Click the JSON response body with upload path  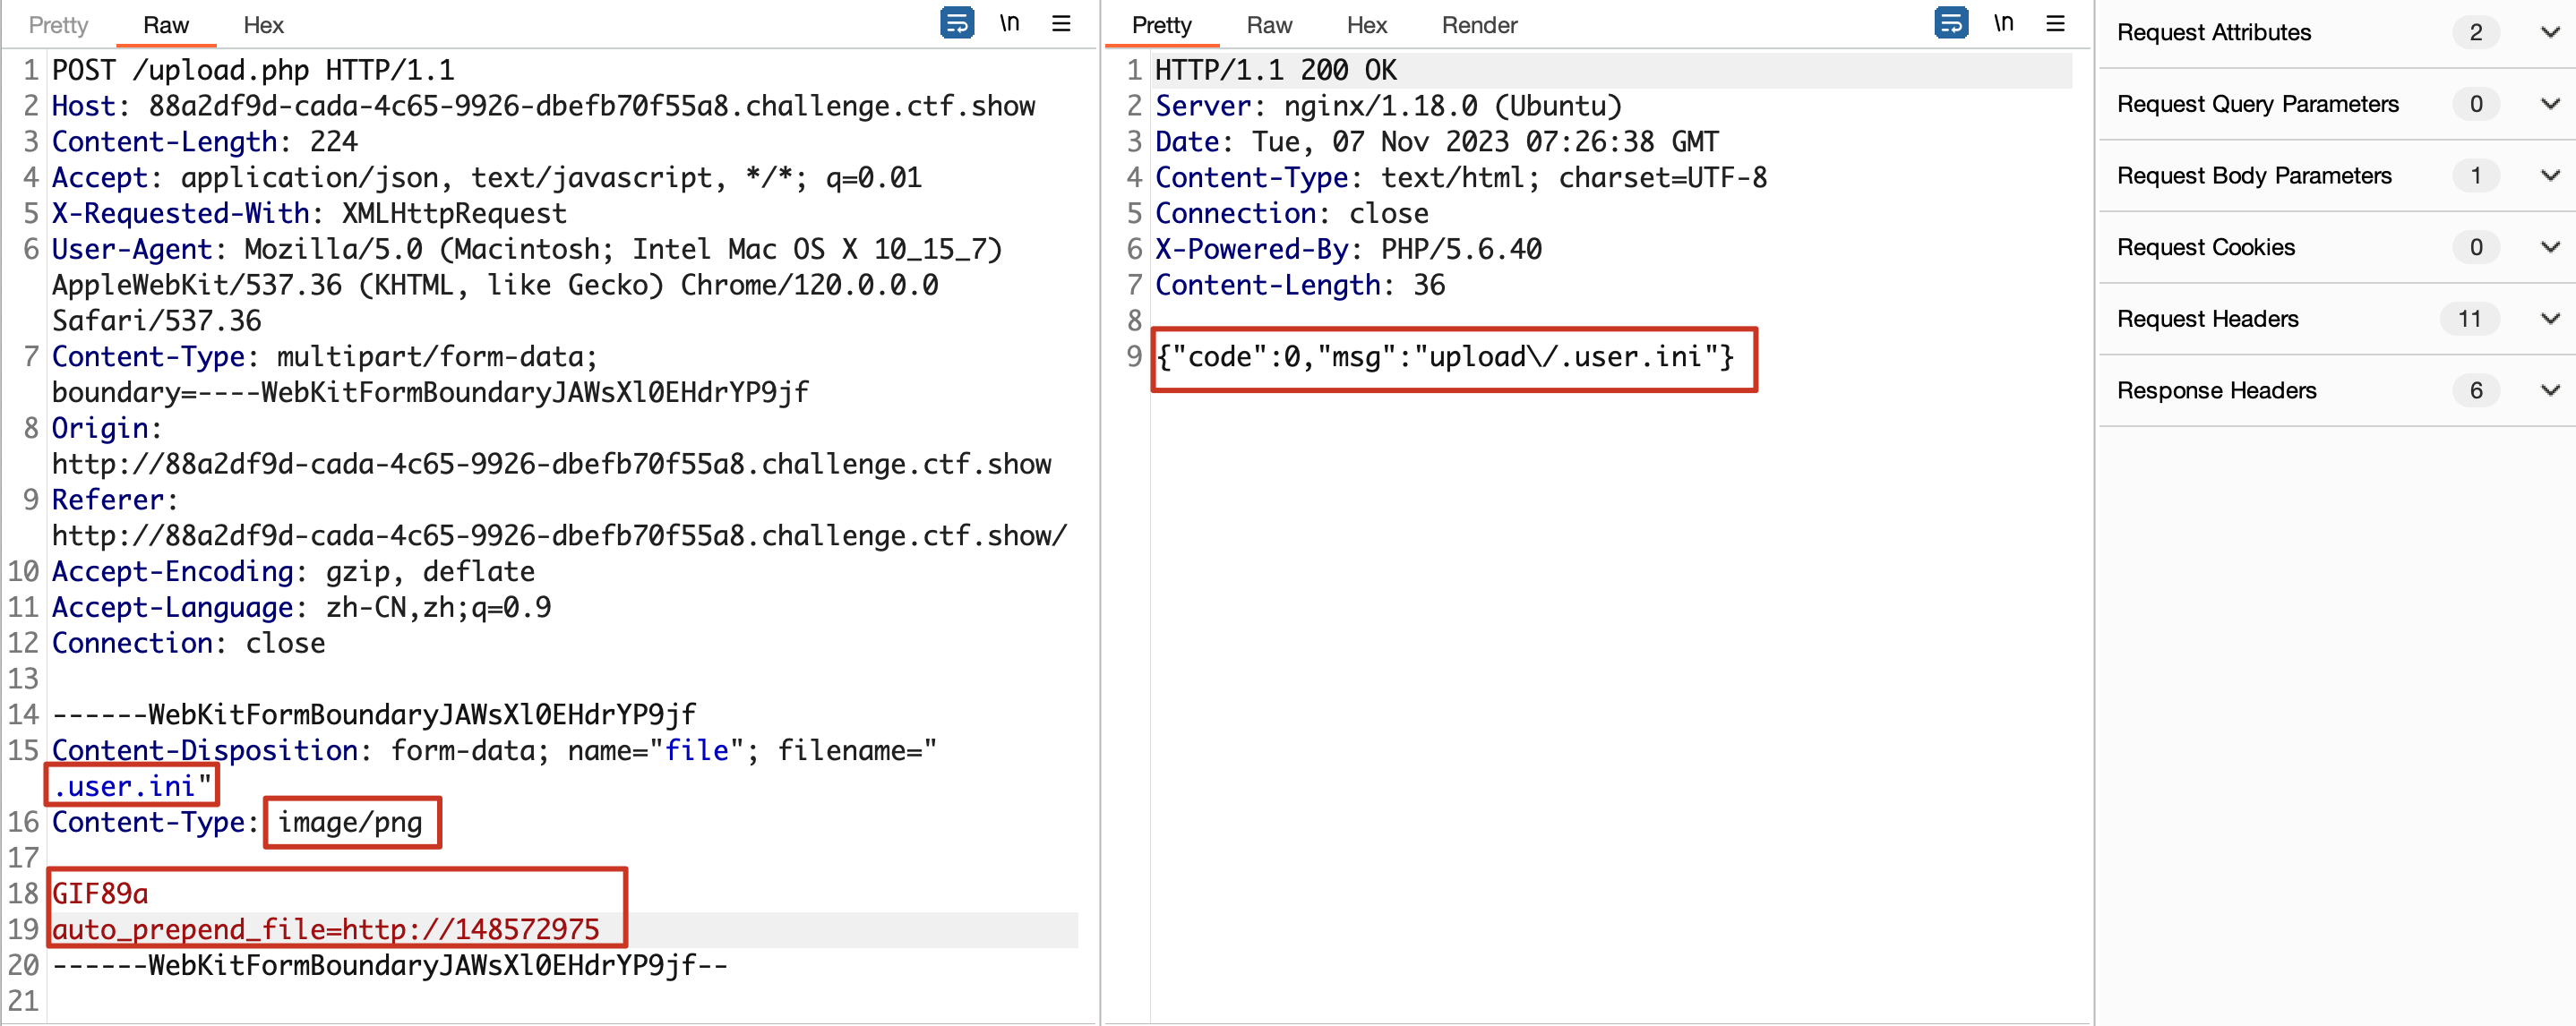(x=1445, y=357)
